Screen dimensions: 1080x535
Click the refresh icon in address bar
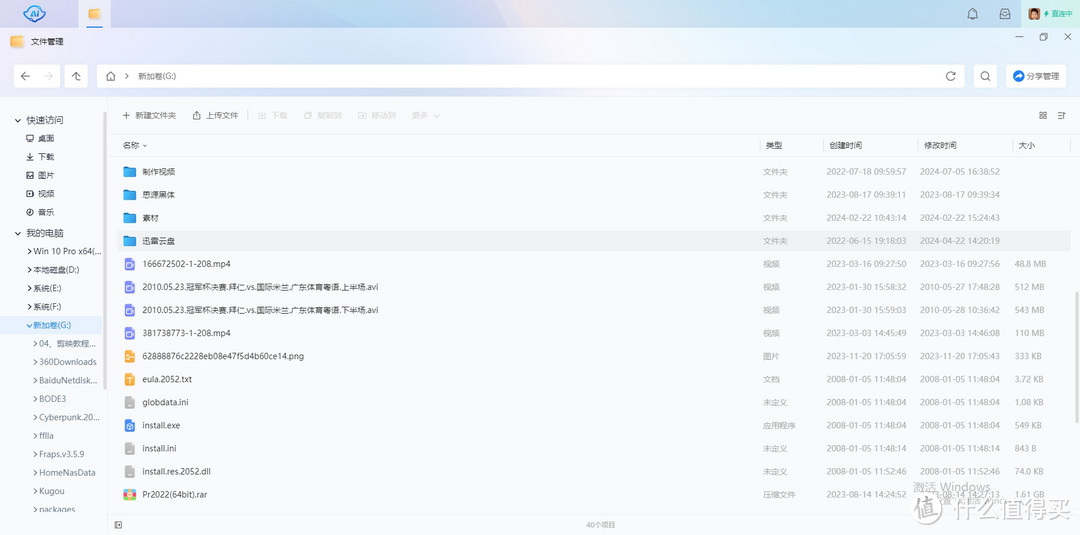[950, 76]
